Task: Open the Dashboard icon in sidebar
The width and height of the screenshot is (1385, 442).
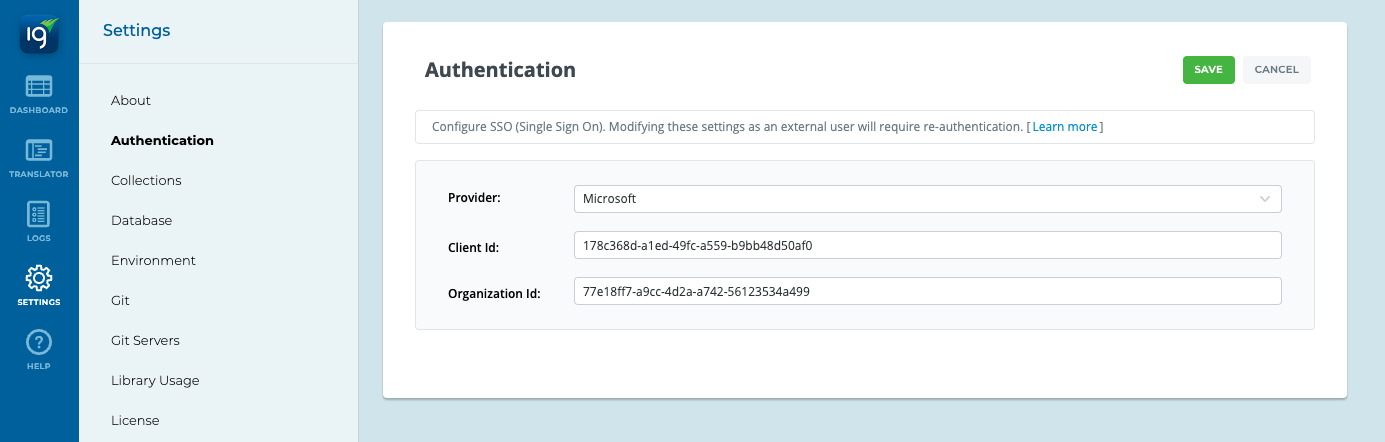Action: (39, 88)
